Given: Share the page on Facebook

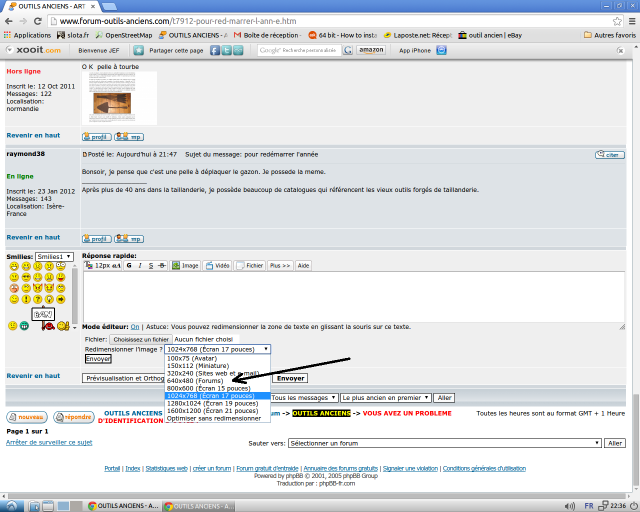Looking at the screenshot, I should coord(215,50).
